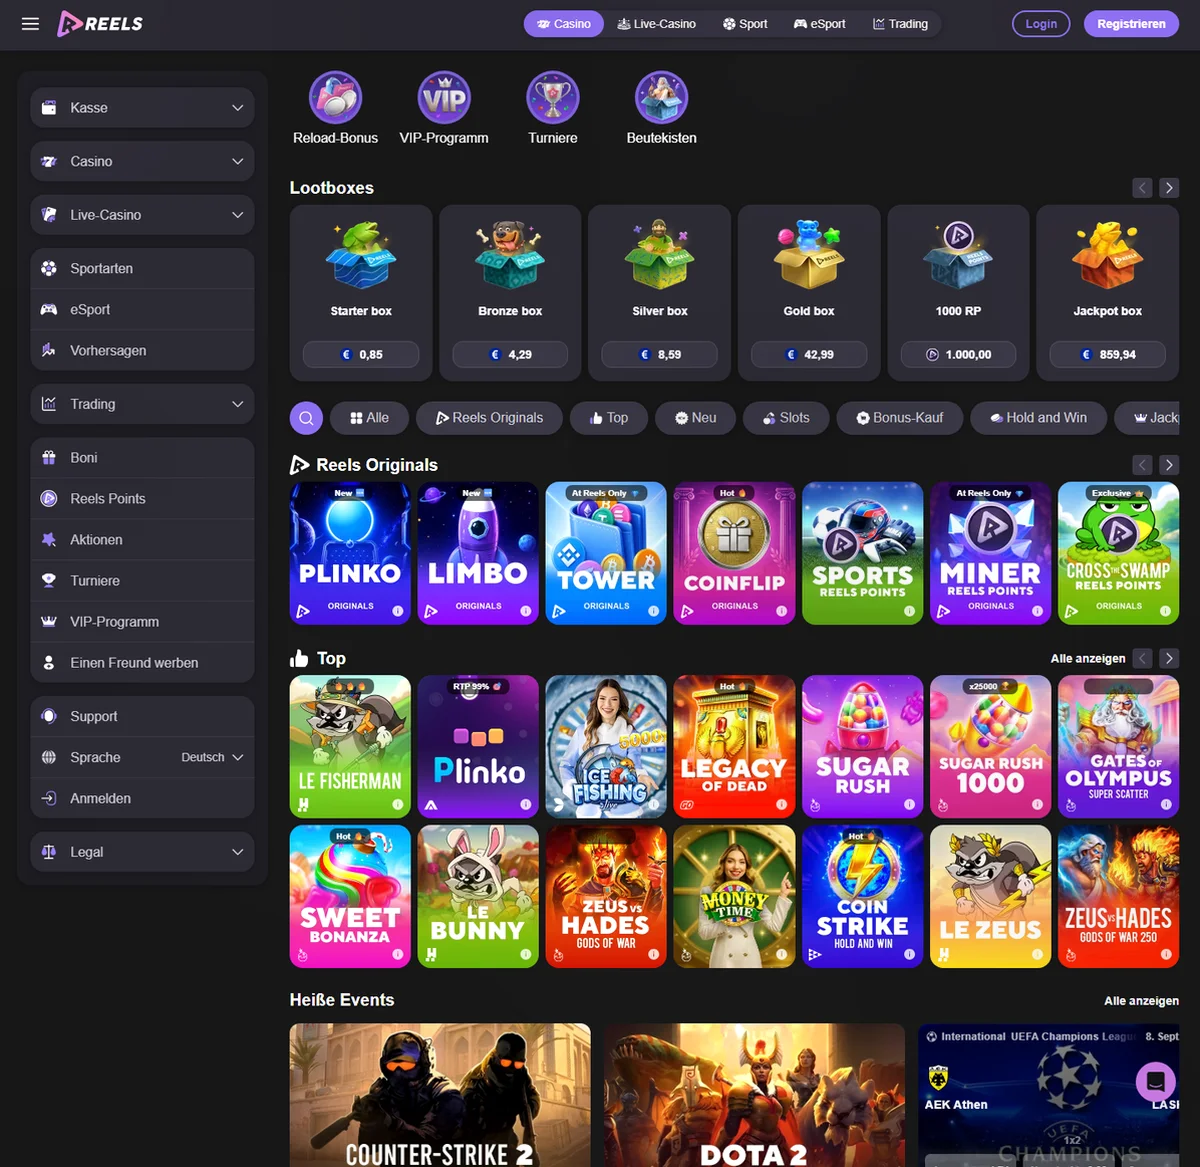Screen dimensions: 1200x1167
Task: Click info icon on Coinflip card
Action: [781, 611]
